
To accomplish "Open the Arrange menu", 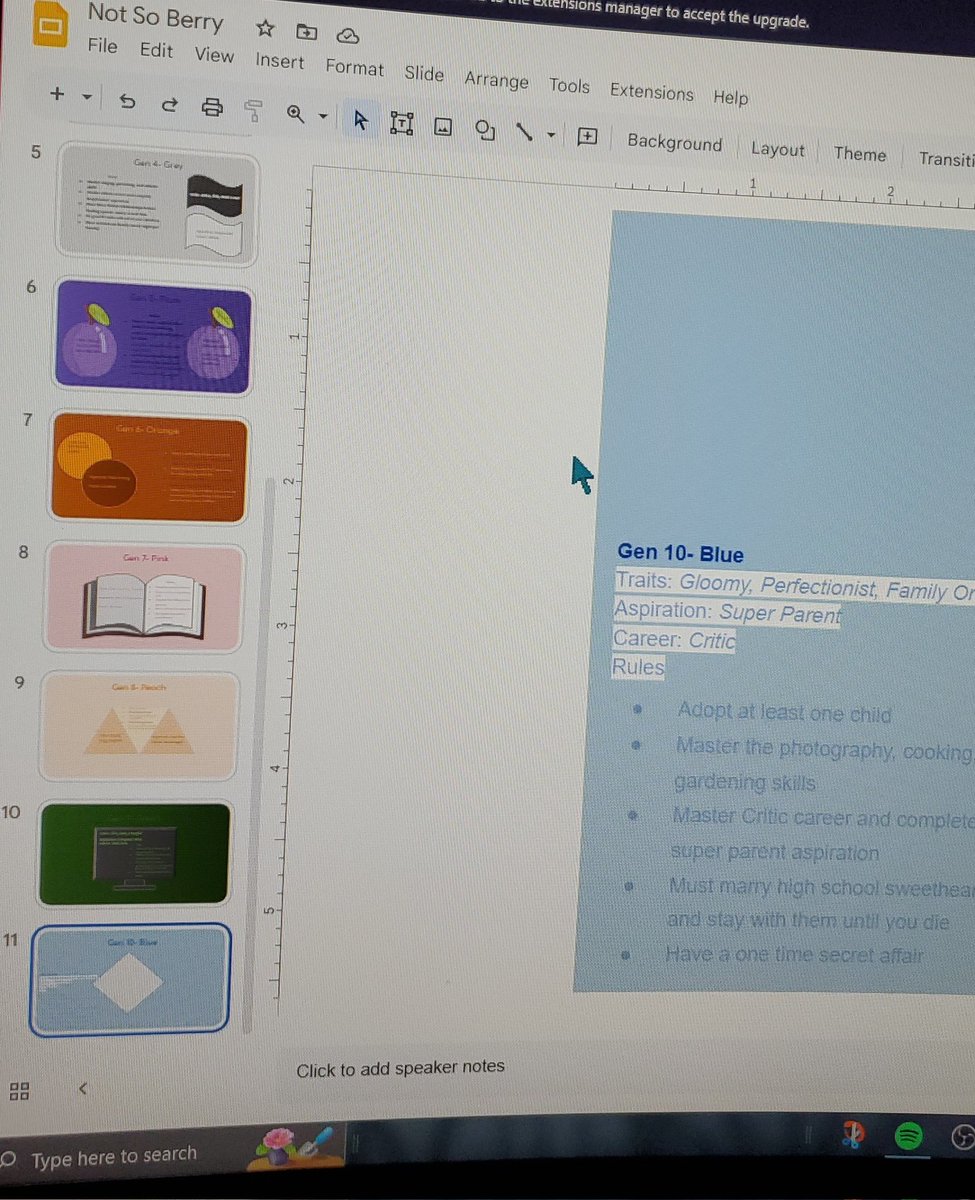I will pyautogui.click(x=496, y=80).
